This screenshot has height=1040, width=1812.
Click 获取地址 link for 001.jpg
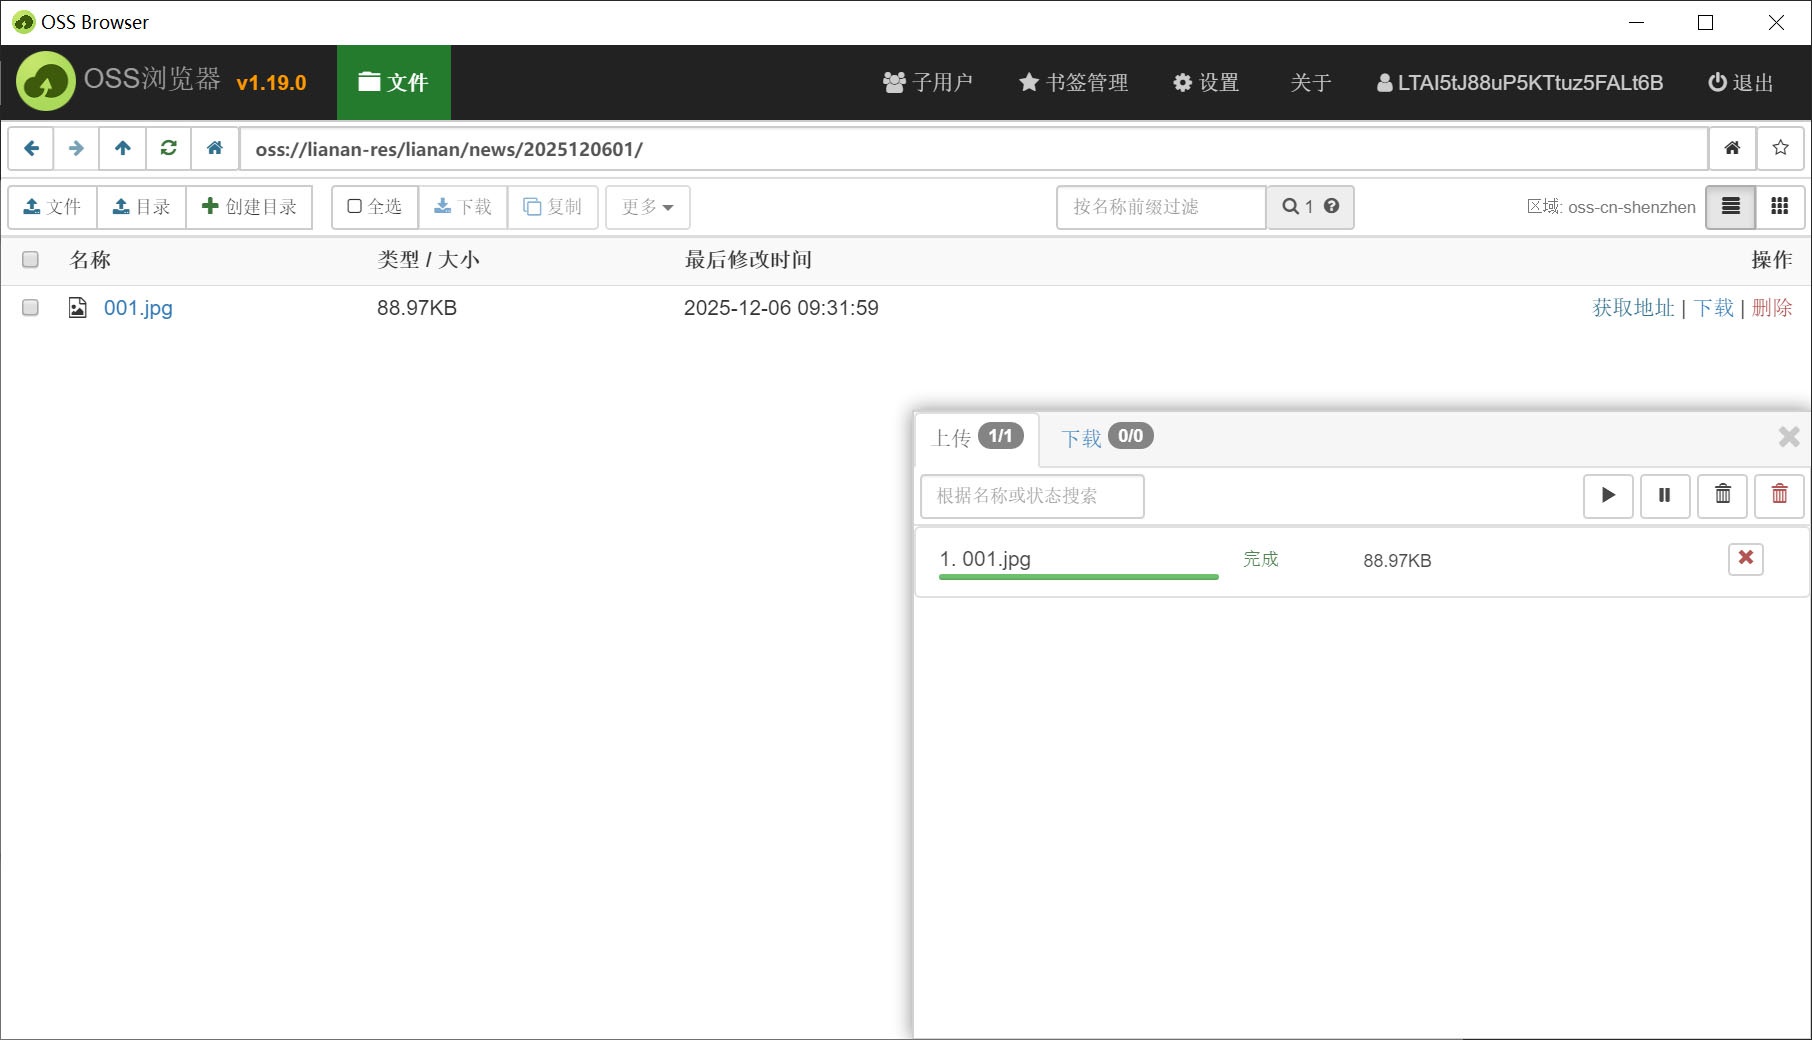1632,308
